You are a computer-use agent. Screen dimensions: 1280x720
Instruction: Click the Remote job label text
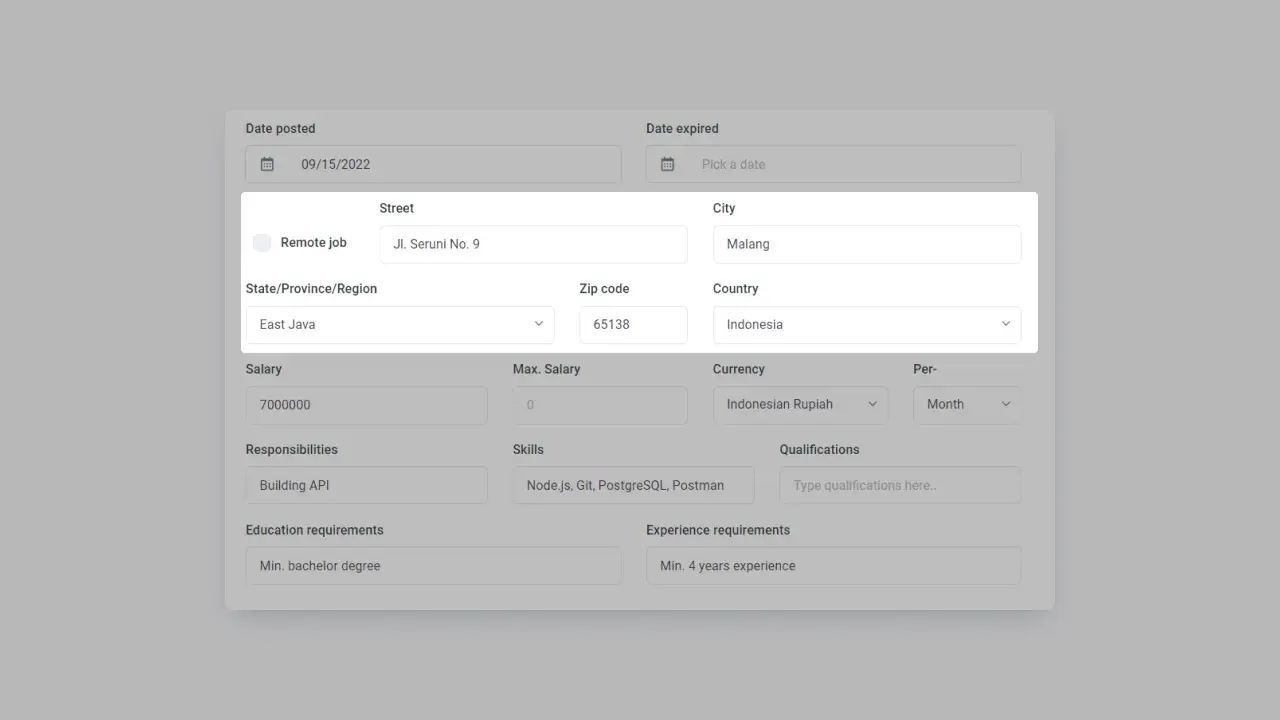tap(313, 243)
